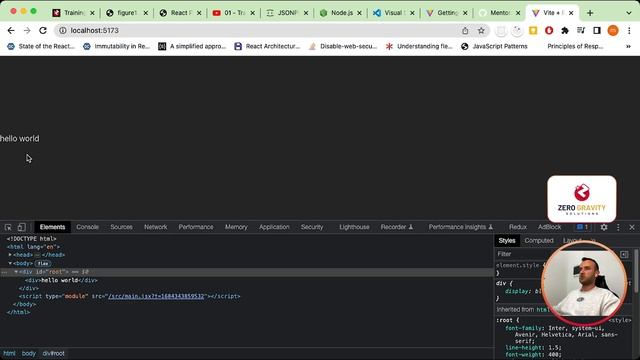Go forward in browser history
Image resolution: width=640 pixels, height=360 pixels.
tap(27, 31)
